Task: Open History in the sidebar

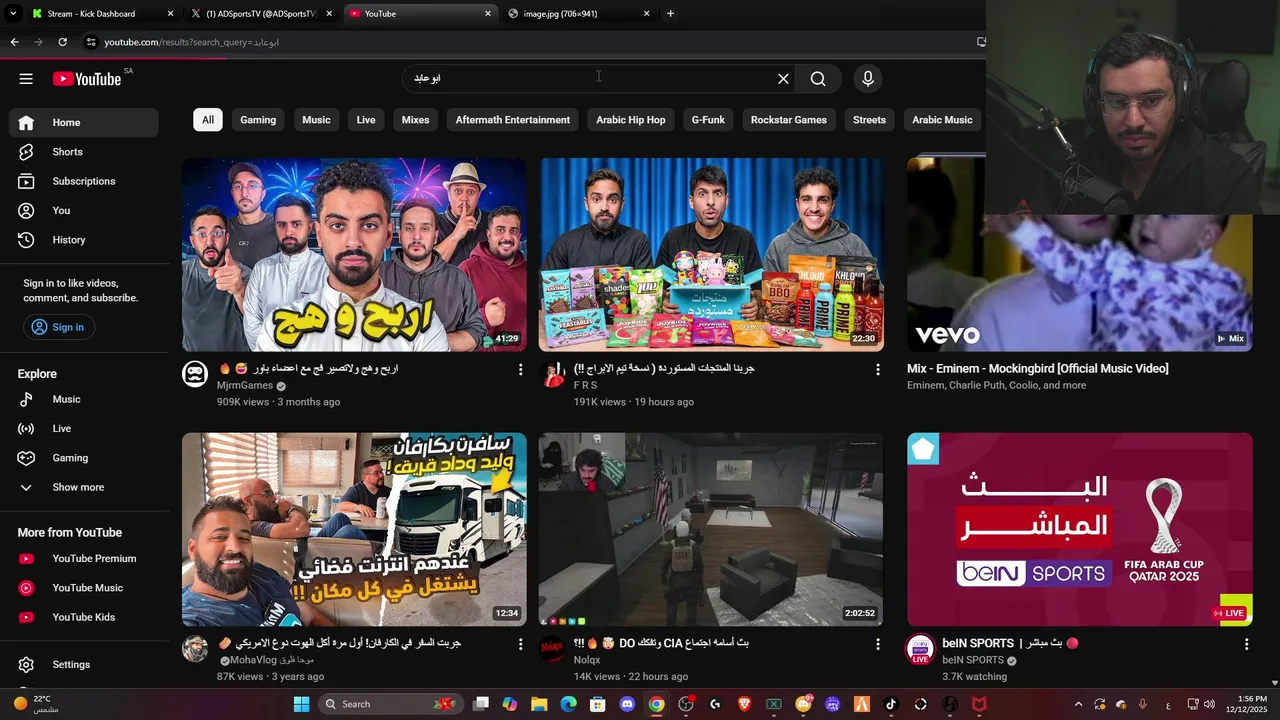Action: (84, 240)
